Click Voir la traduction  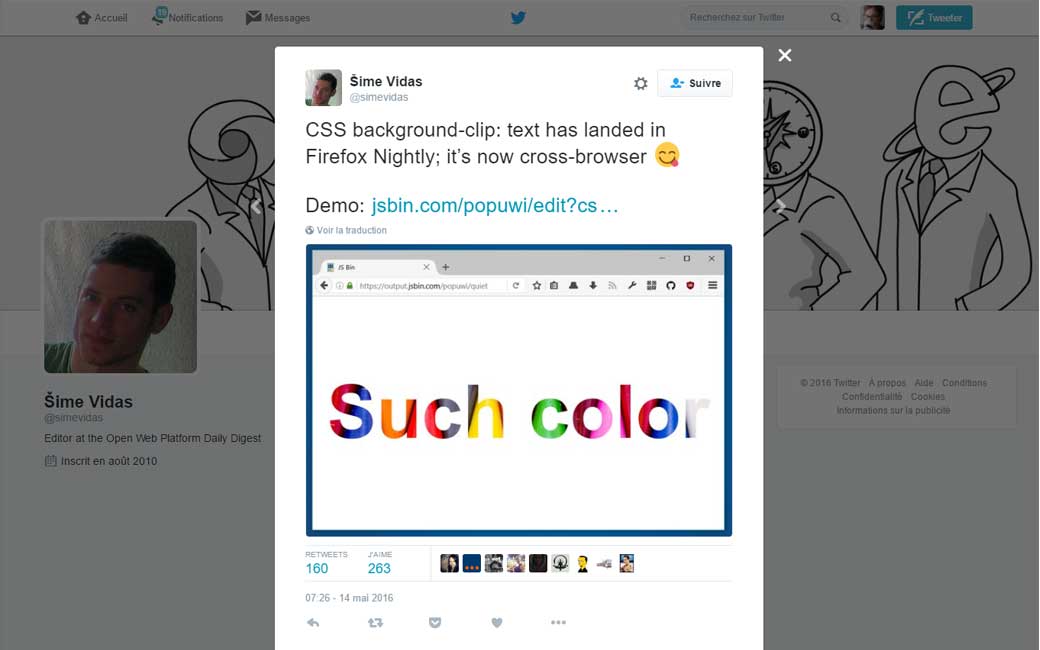pyautogui.click(x=351, y=230)
